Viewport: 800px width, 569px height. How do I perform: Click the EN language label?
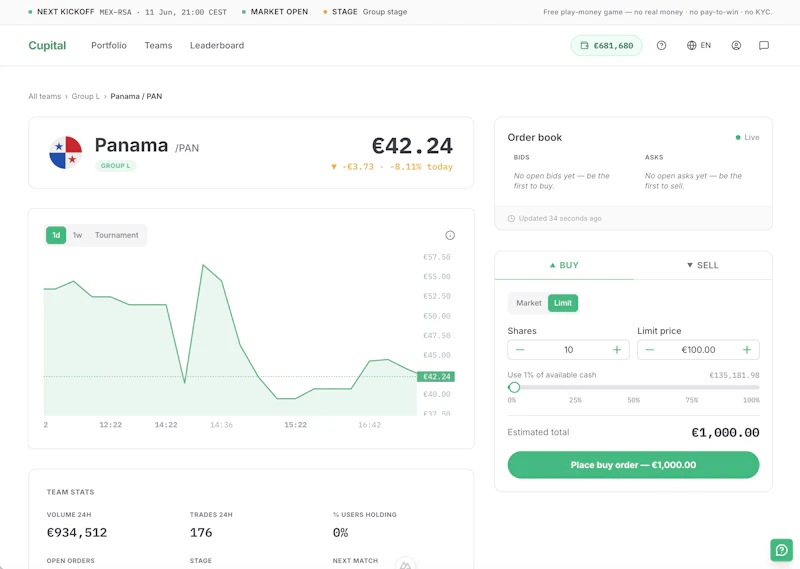[706, 45]
